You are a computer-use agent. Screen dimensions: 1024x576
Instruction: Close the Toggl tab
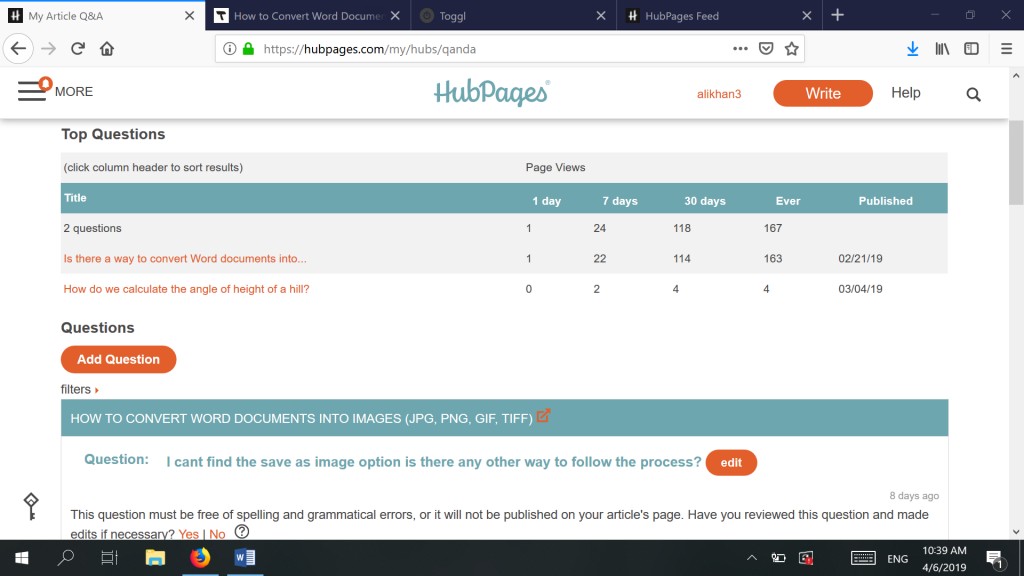[x=601, y=16]
